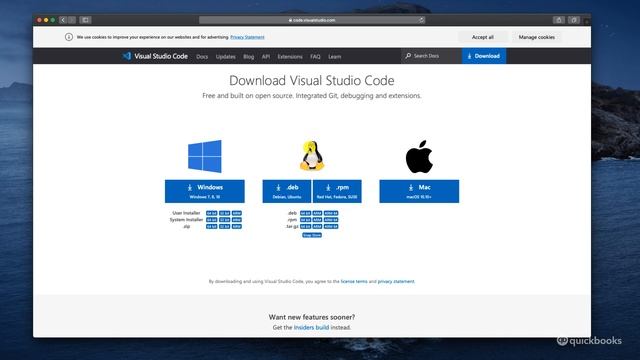Select Windows .zip 64 bit

(211, 226)
